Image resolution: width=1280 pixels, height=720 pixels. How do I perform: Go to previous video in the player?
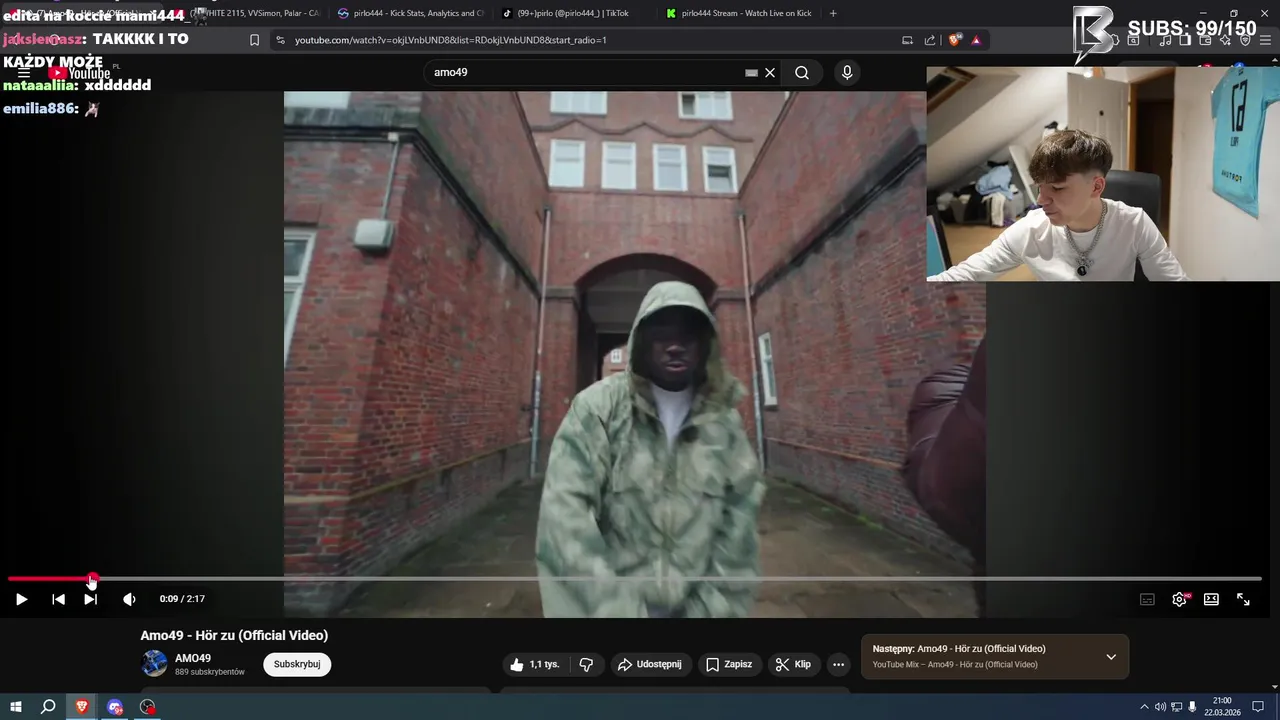pos(58,599)
